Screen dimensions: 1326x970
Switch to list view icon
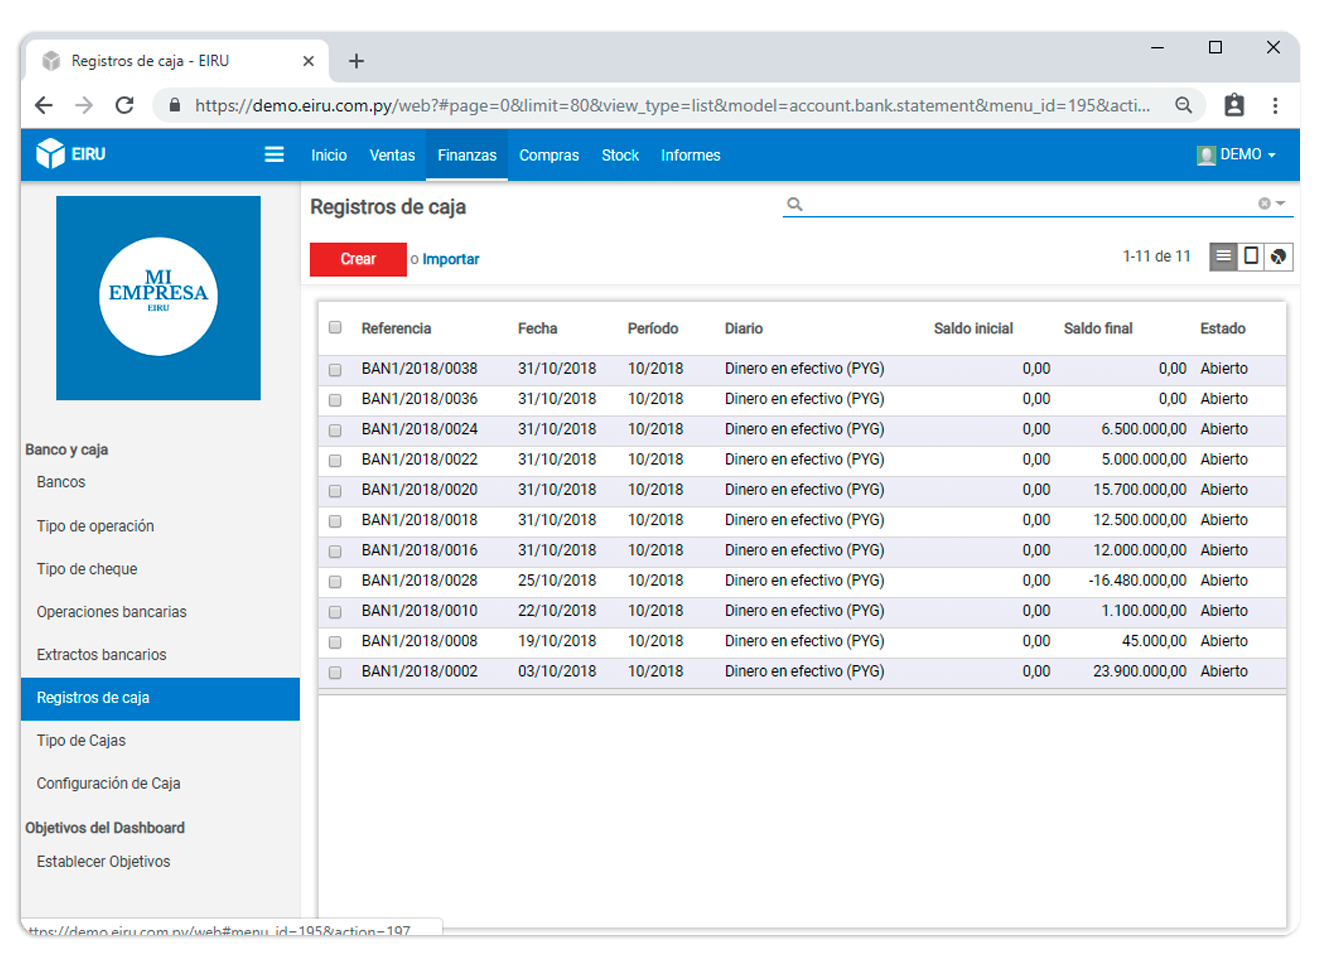[1223, 257]
